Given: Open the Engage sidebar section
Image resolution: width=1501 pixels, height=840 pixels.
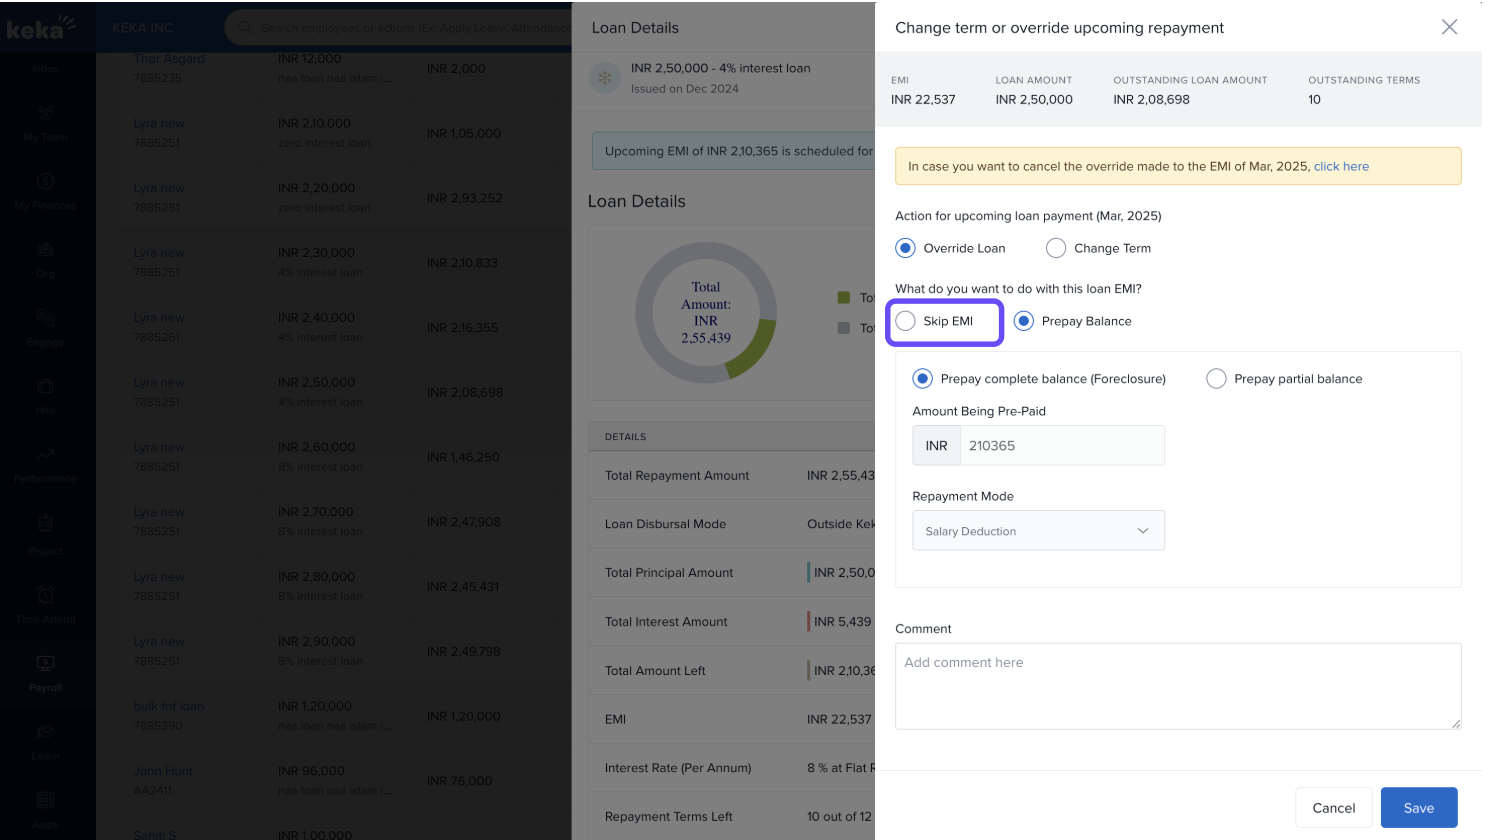Looking at the screenshot, I should point(45,327).
